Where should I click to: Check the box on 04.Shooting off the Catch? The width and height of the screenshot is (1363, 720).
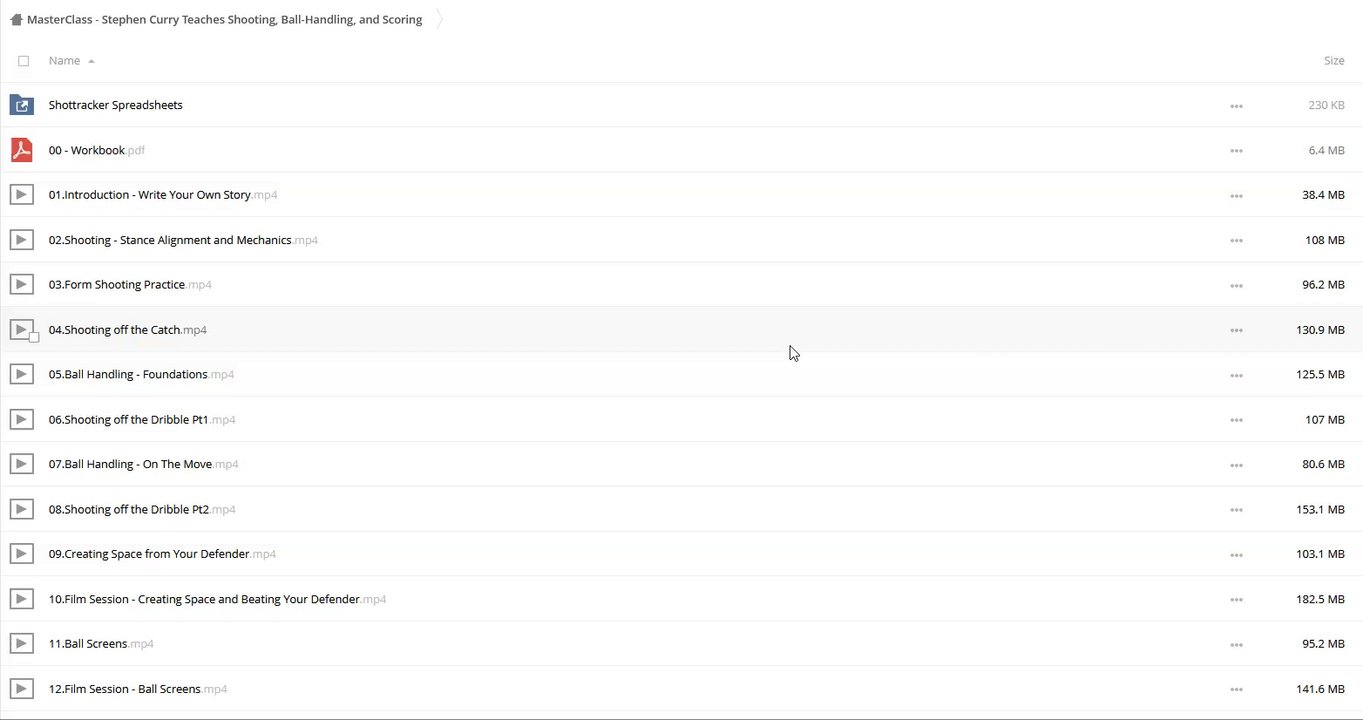point(34,337)
